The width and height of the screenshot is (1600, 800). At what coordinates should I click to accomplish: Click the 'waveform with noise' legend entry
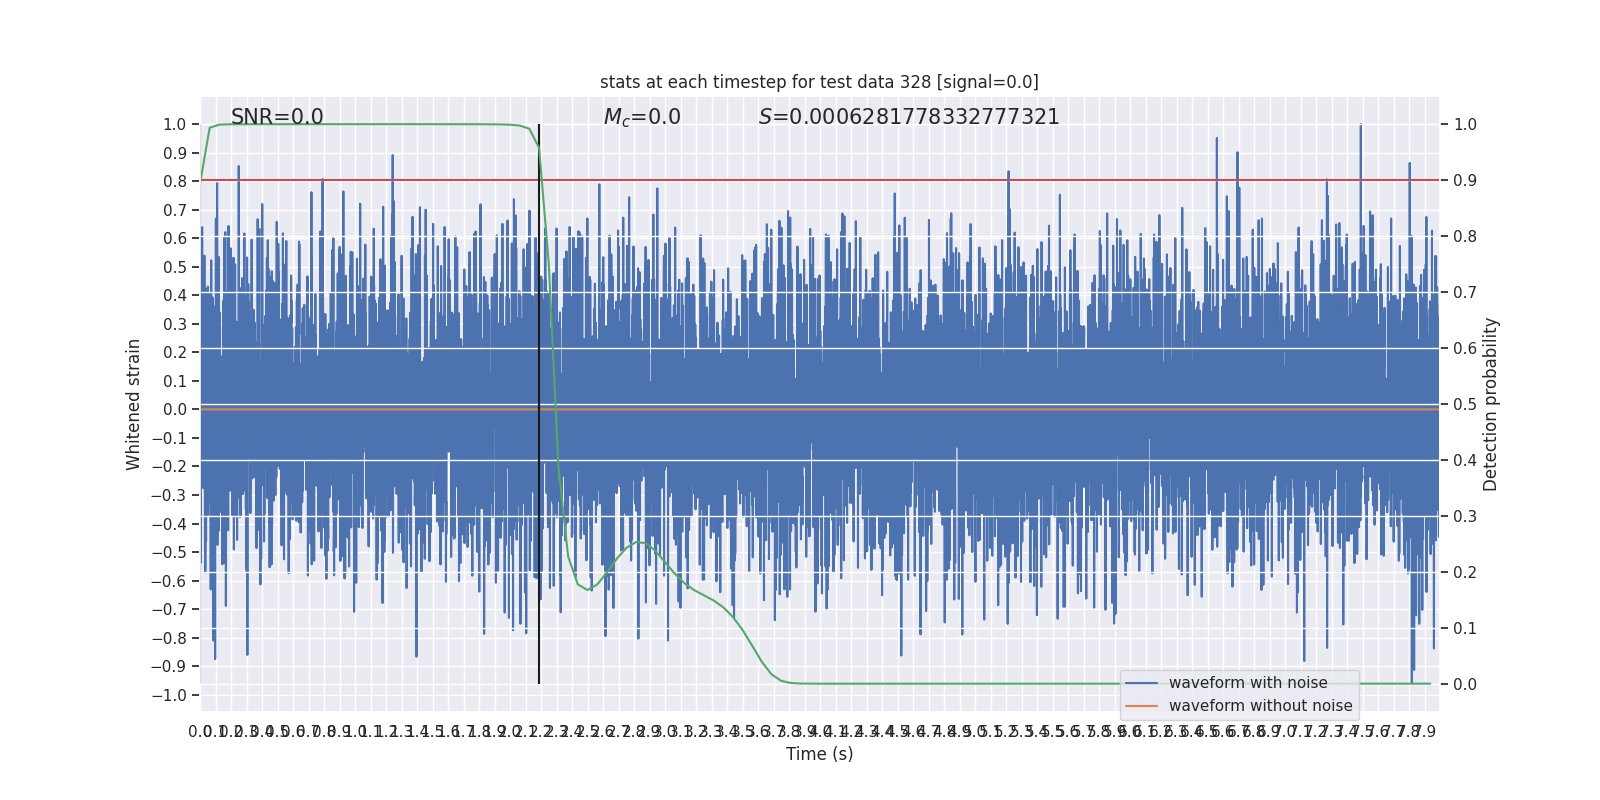1248,683
